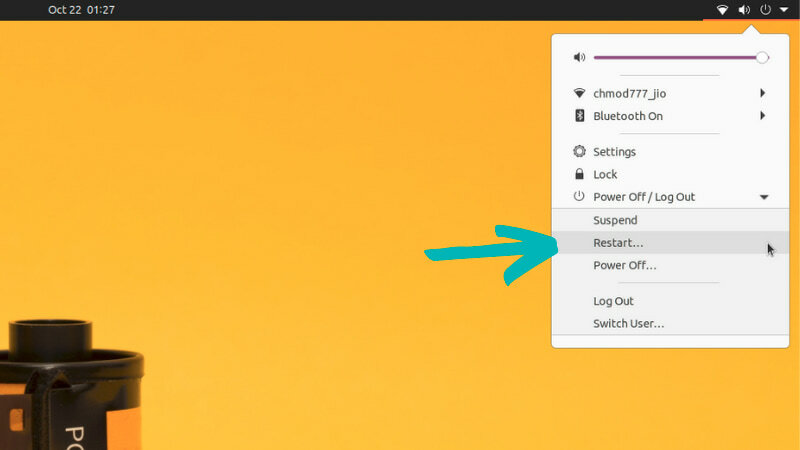Click the power icon in top bar
Viewport: 800px width, 450px height.
coord(765,10)
